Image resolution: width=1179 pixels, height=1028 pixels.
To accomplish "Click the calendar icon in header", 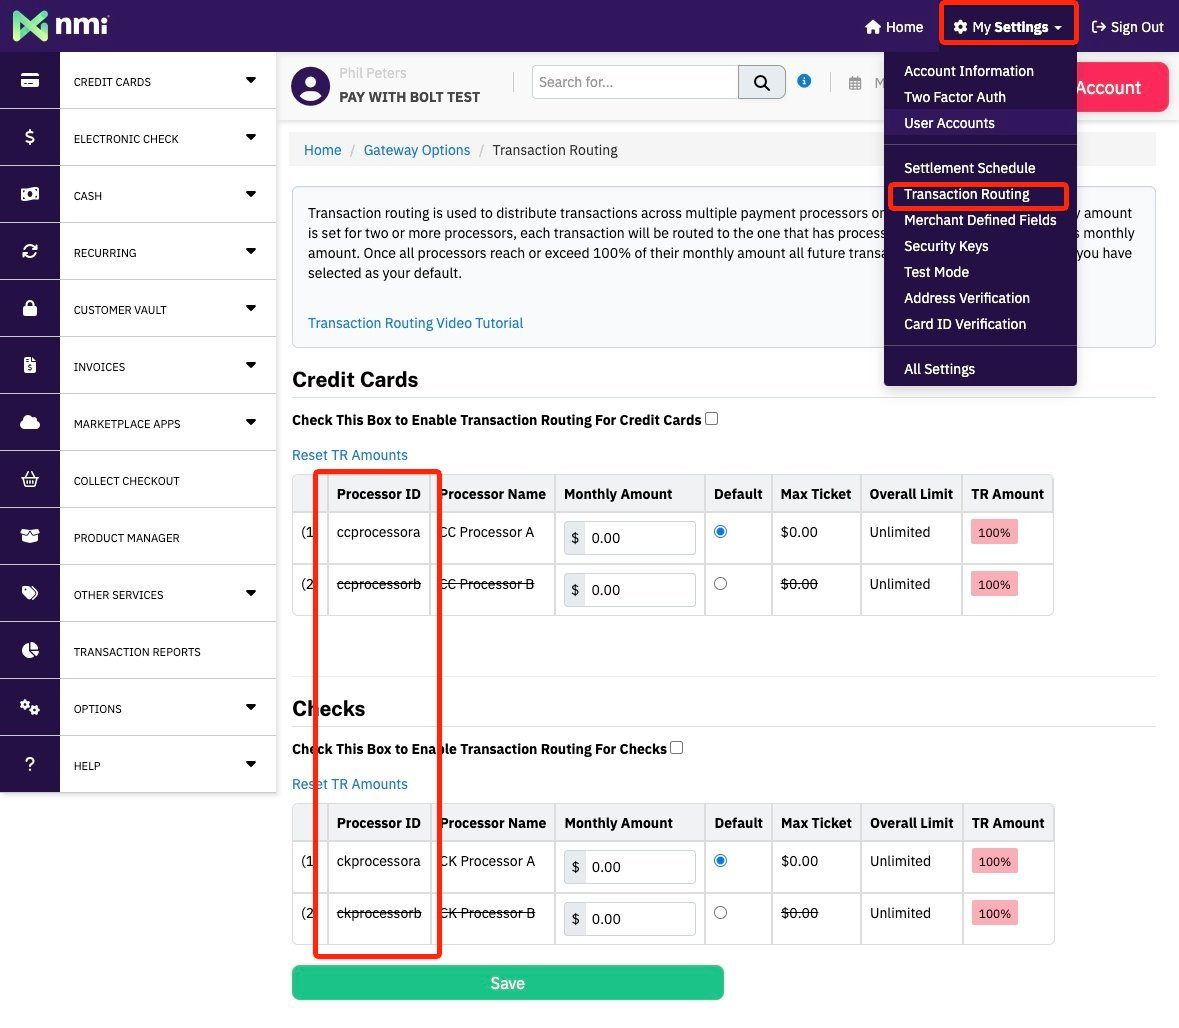I will point(855,83).
